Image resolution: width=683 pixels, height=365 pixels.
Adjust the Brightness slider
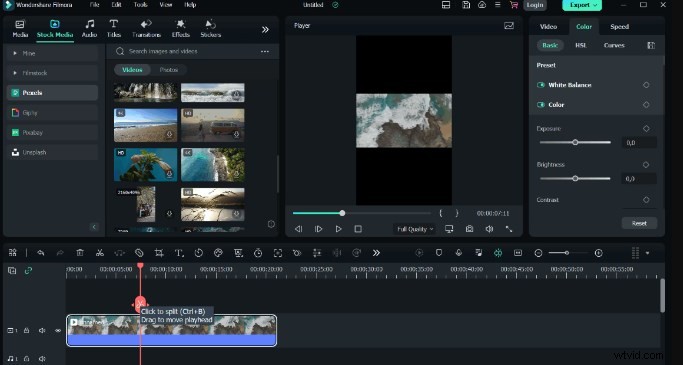click(575, 179)
